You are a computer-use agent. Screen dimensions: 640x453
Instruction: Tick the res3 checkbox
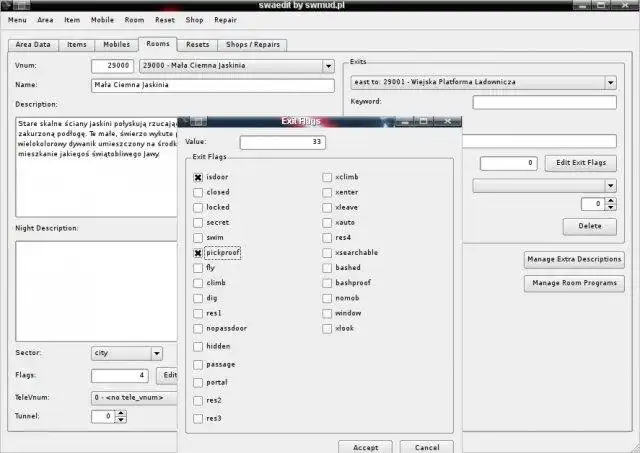[198, 418]
